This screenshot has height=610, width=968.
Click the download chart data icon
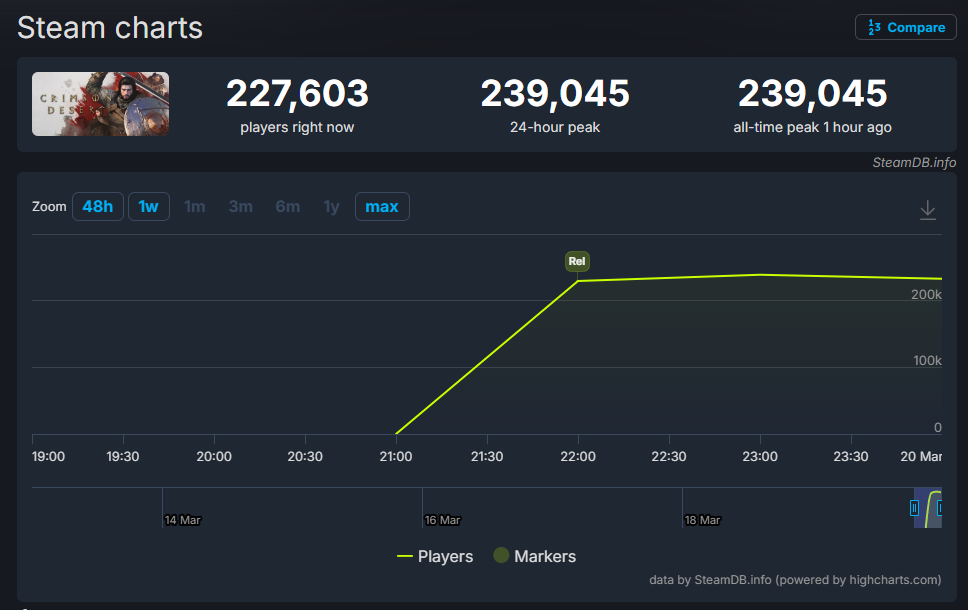[x=927, y=210]
